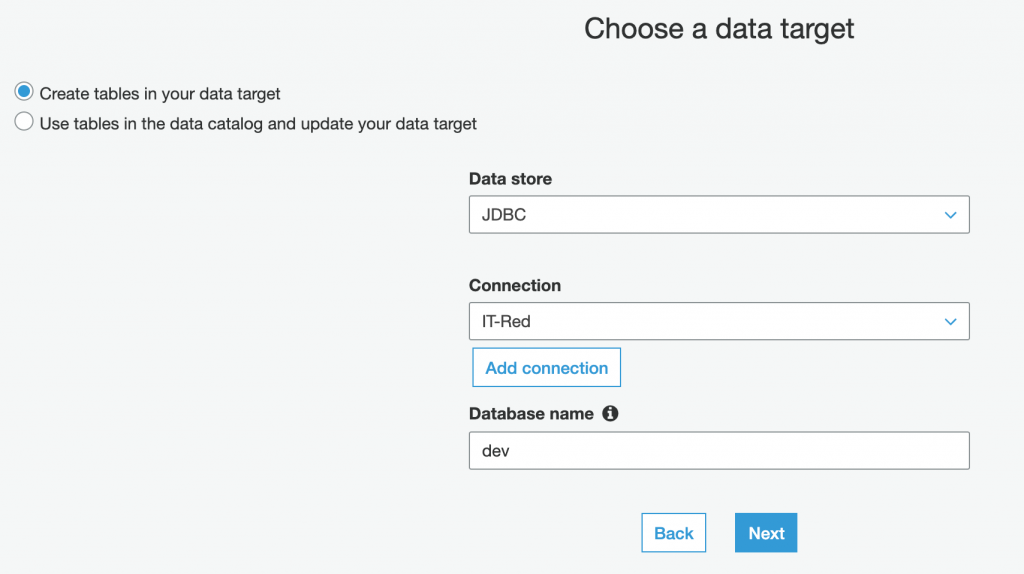Click the chevron arrow in the Data store field
1024x574 pixels.
tap(950, 215)
